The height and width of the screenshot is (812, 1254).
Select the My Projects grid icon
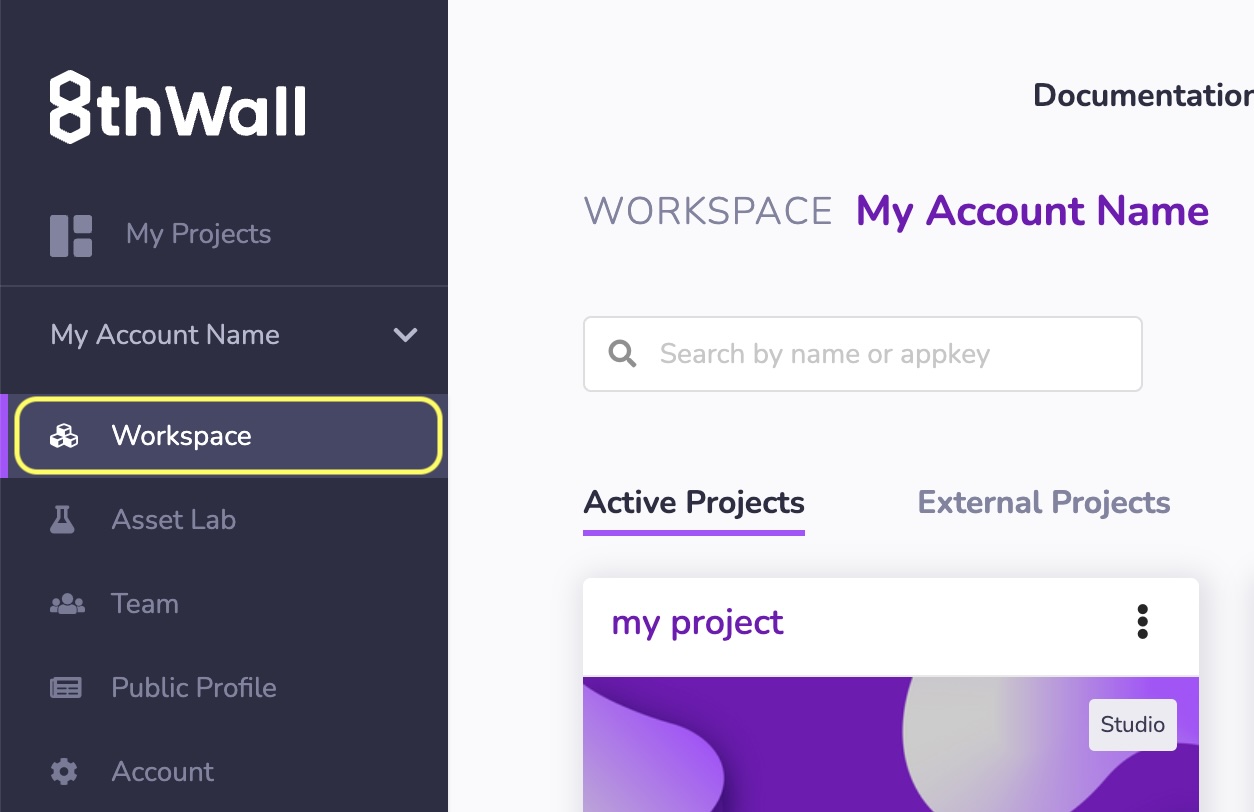(x=69, y=234)
